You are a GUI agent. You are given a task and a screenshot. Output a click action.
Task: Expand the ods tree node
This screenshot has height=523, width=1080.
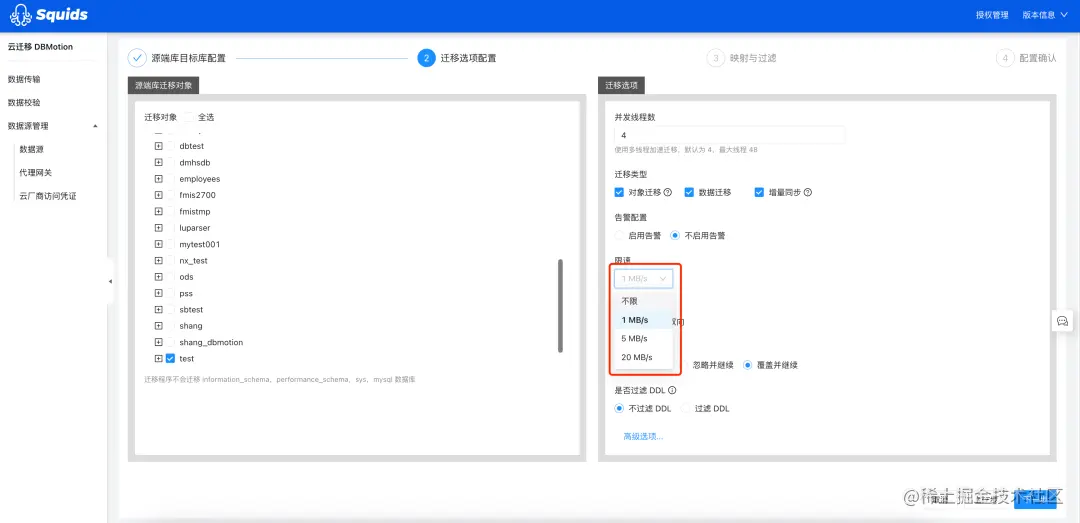158,276
